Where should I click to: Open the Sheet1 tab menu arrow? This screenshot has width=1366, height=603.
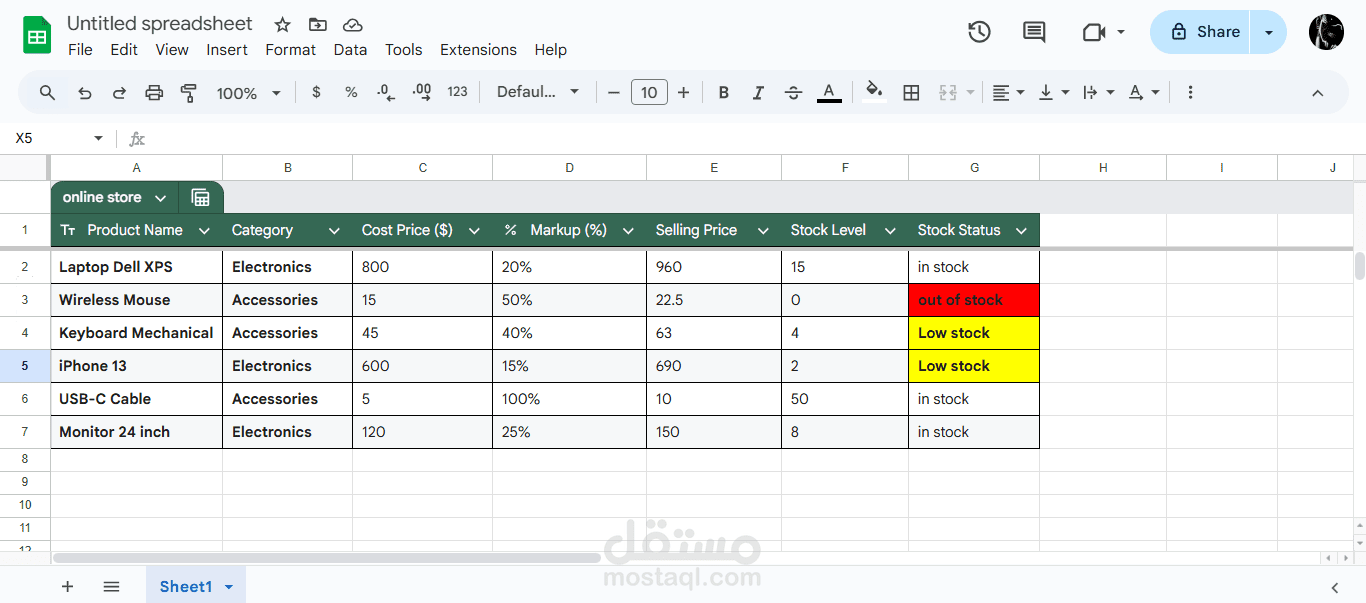[229, 587]
